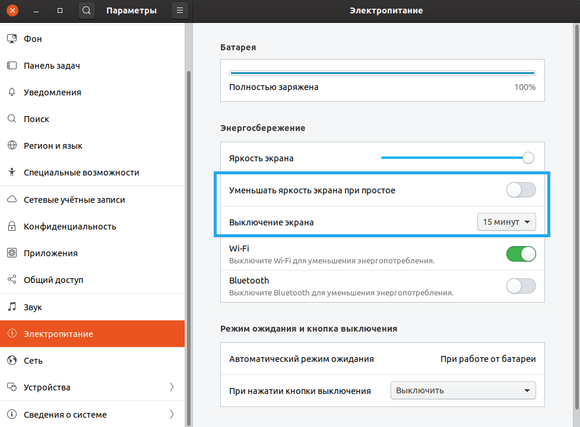Image resolution: width=580 pixels, height=427 pixels.
Task: Open the hamburger menu in the header
Action: (x=180, y=11)
